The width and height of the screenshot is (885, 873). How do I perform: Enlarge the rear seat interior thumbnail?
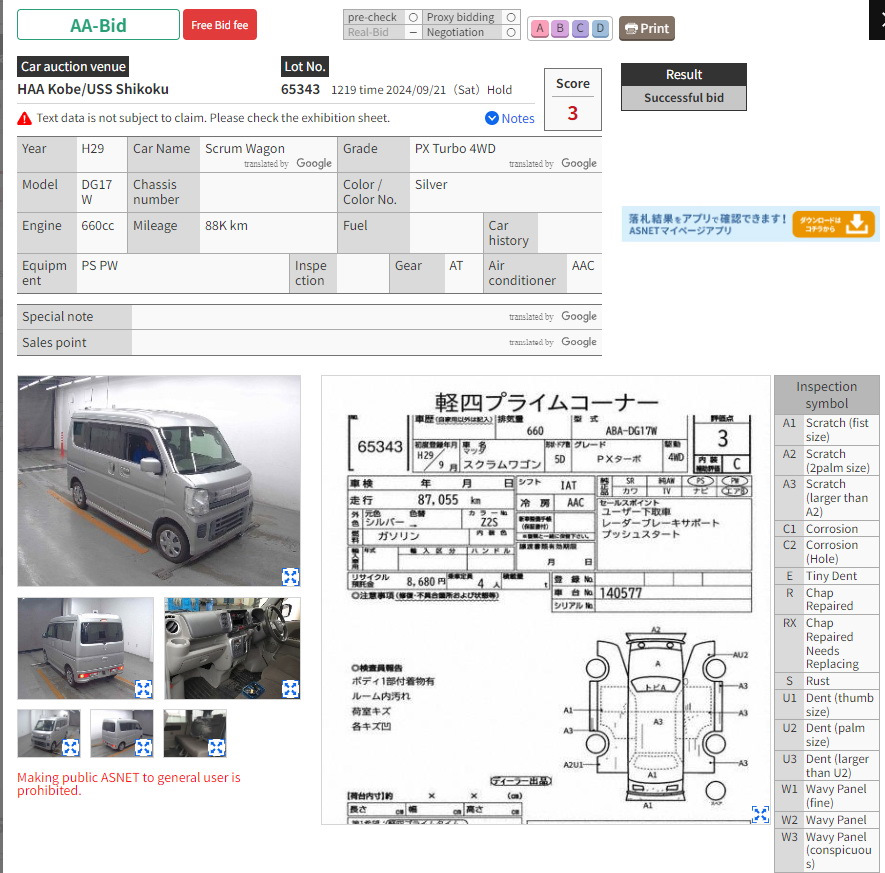(x=217, y=747)
